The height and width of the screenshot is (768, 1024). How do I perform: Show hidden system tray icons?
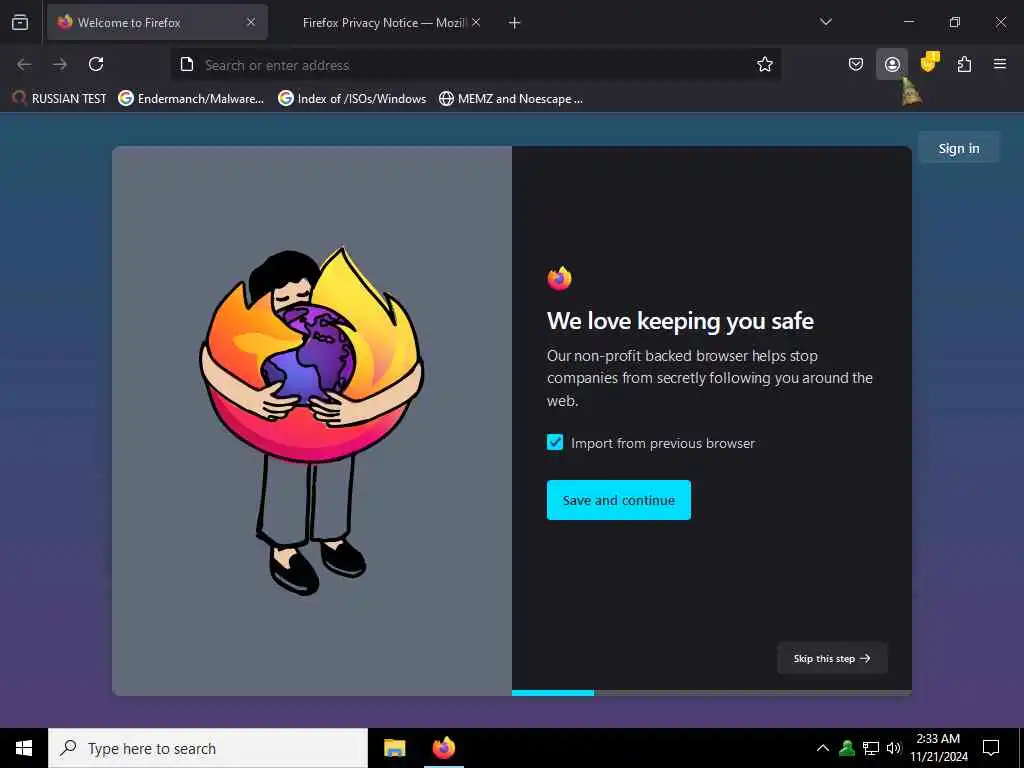point(823,748)
